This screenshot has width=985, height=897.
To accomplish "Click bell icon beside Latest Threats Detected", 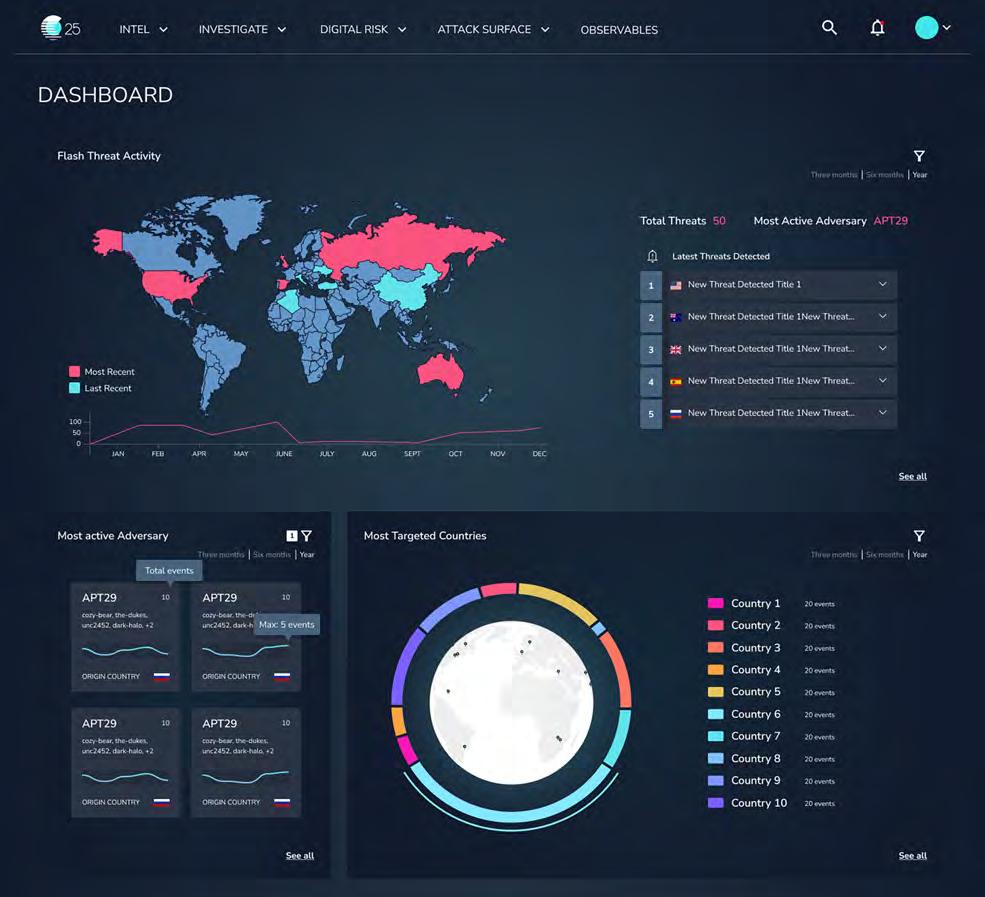I will [x=653, y=256].
